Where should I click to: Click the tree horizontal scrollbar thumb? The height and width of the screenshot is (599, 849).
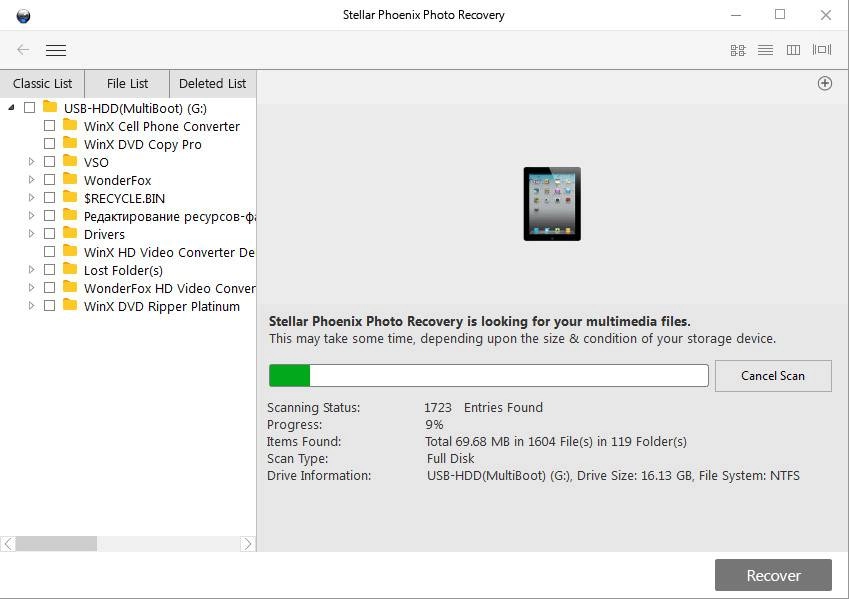pyautogui.click(x=56, y=544)
